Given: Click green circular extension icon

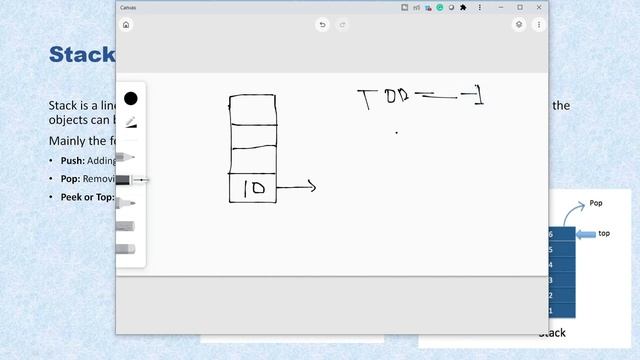Looking at the screenshot, I should point(440,7).
